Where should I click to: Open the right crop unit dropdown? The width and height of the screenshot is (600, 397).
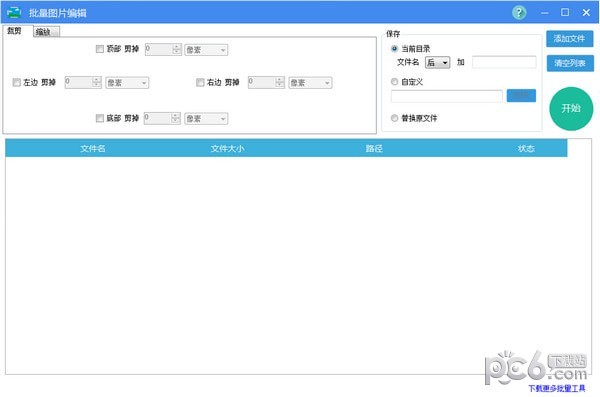coord(310,83)
